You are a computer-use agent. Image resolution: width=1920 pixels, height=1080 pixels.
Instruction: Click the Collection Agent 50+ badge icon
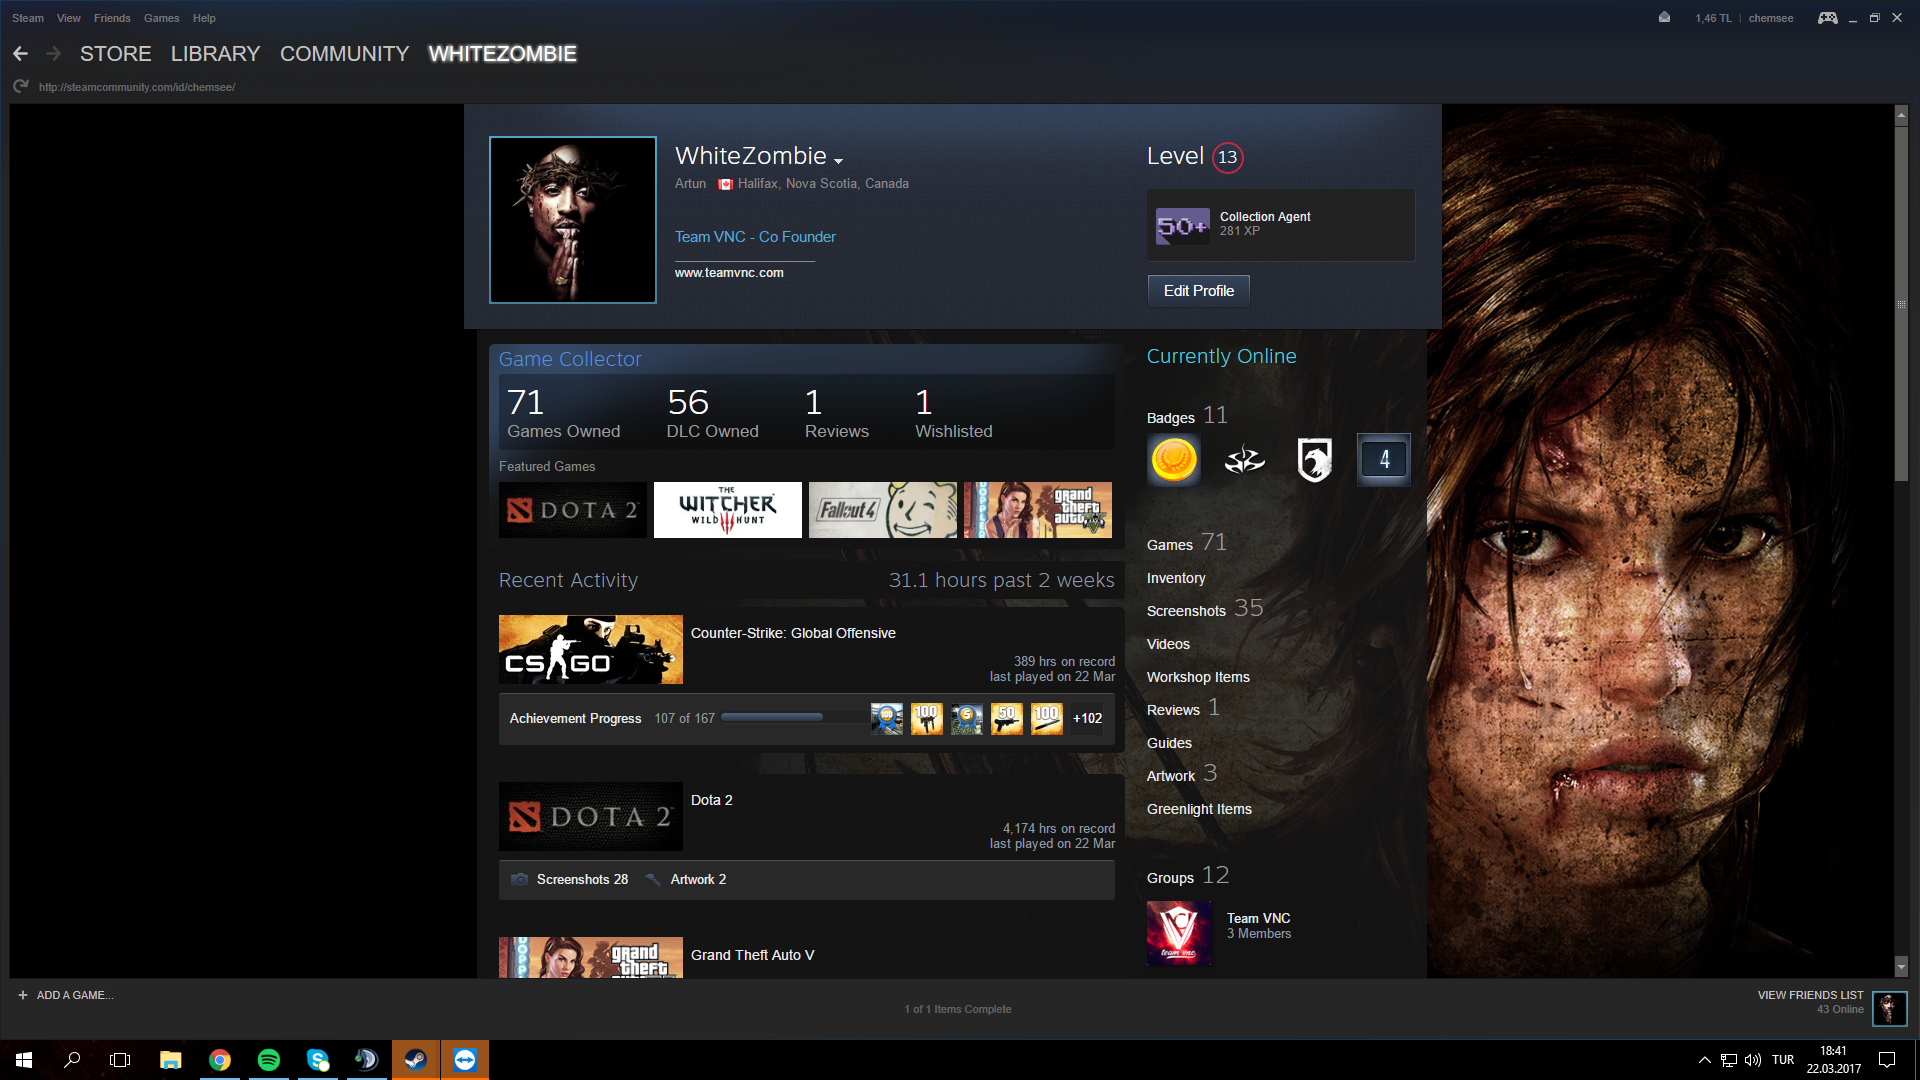[1182, 226]
